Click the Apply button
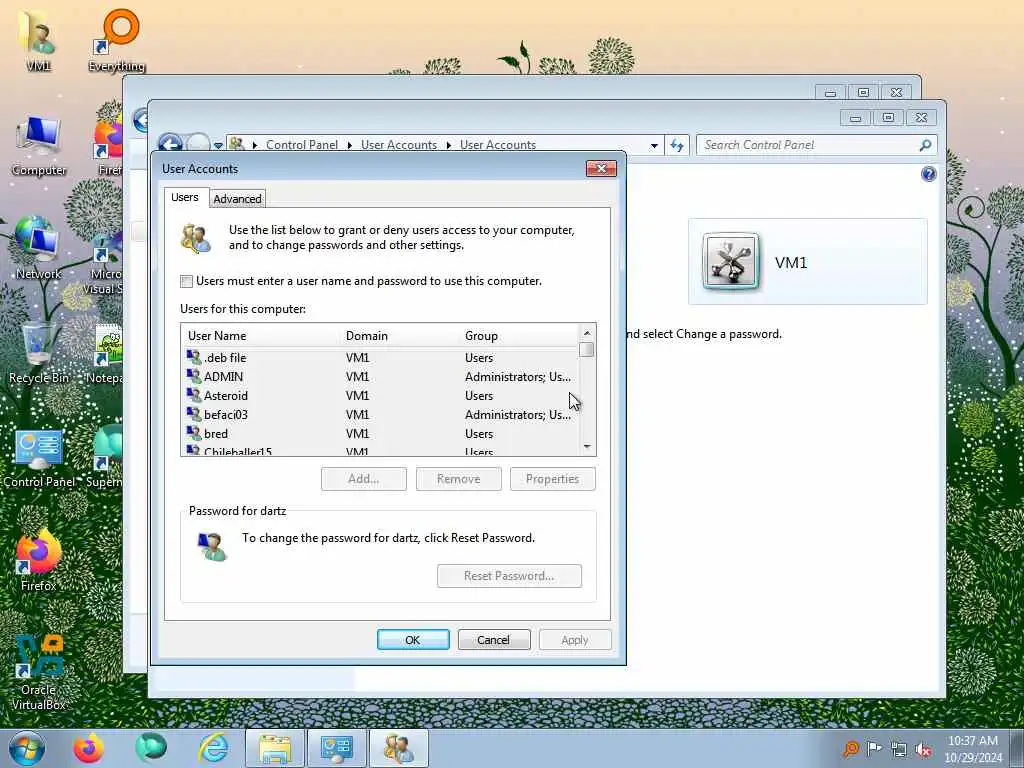This screenshot has width=1024, height=768. (x=575, y=640)
